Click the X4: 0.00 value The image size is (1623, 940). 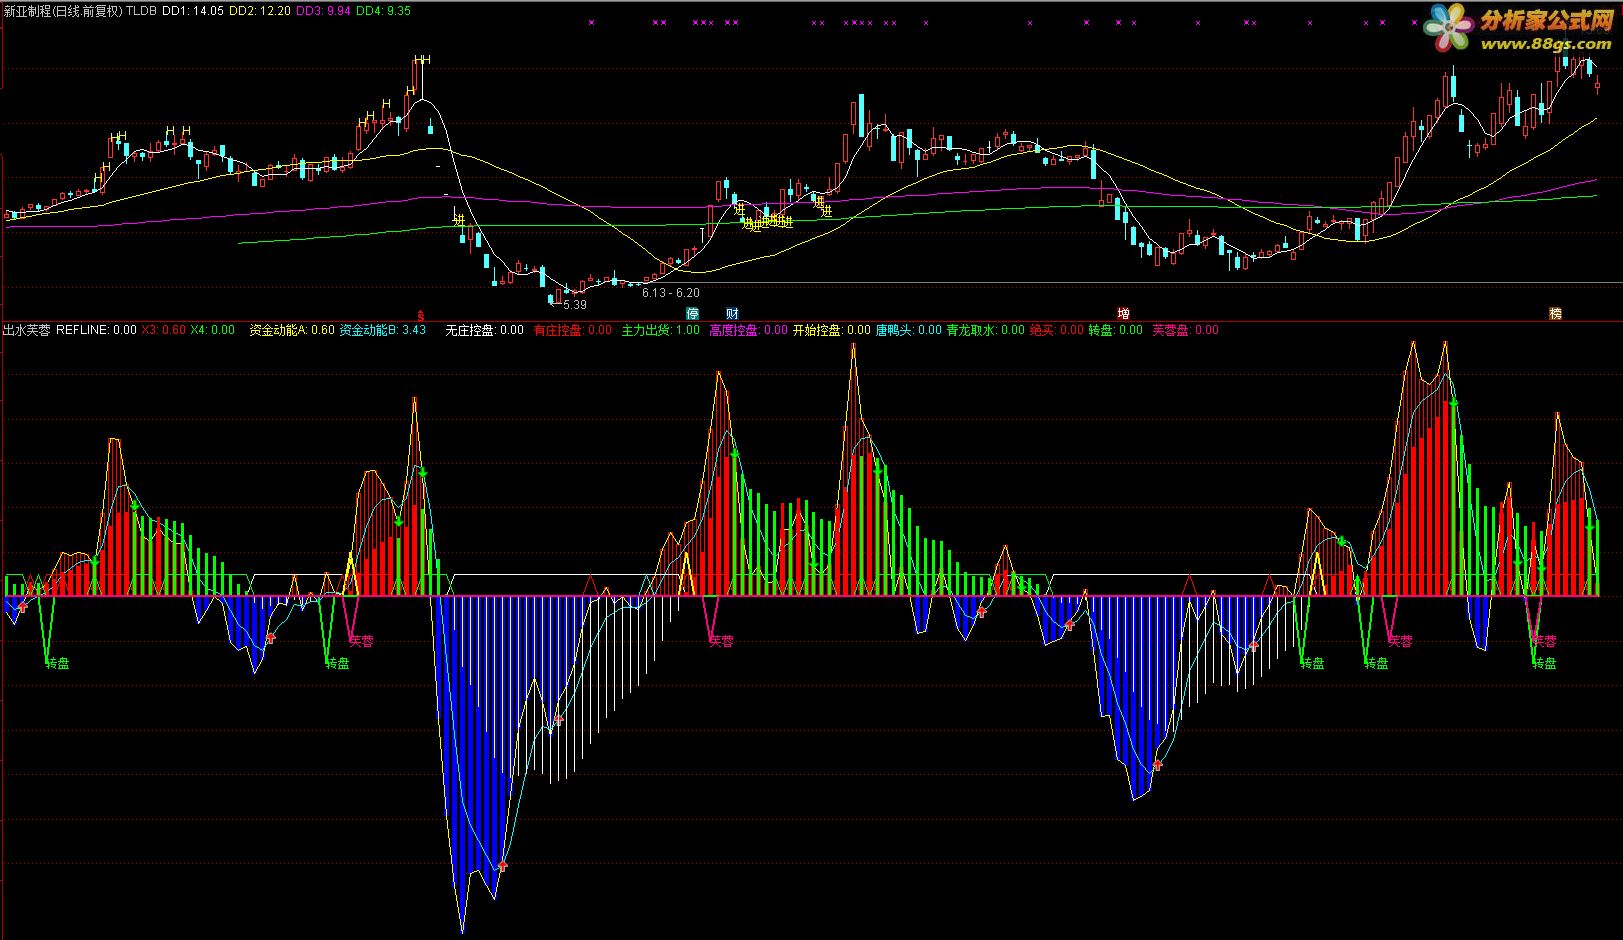(x=212, y=330)
